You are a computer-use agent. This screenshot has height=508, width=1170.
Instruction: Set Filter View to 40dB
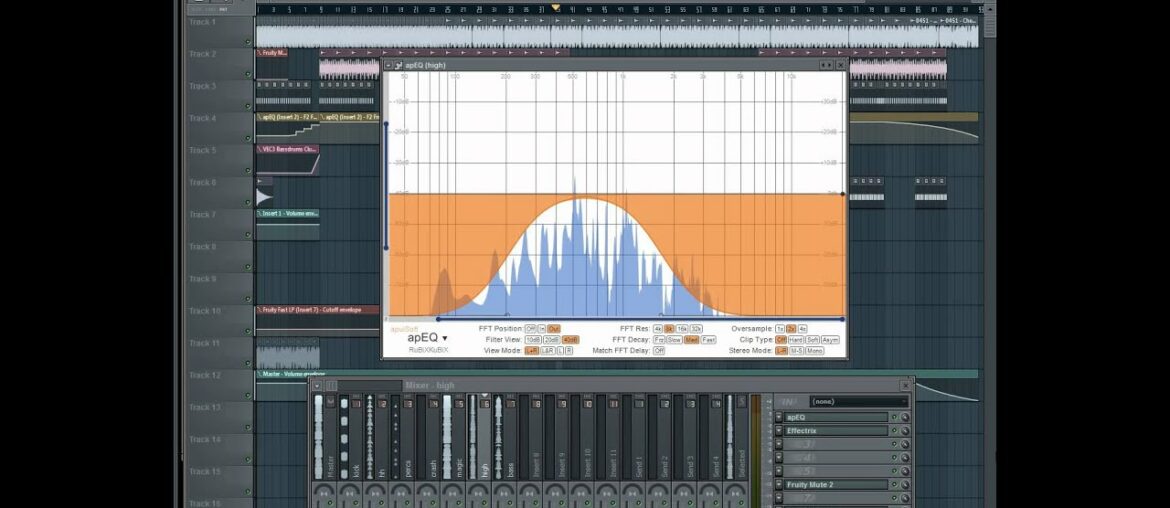(570, 339)
